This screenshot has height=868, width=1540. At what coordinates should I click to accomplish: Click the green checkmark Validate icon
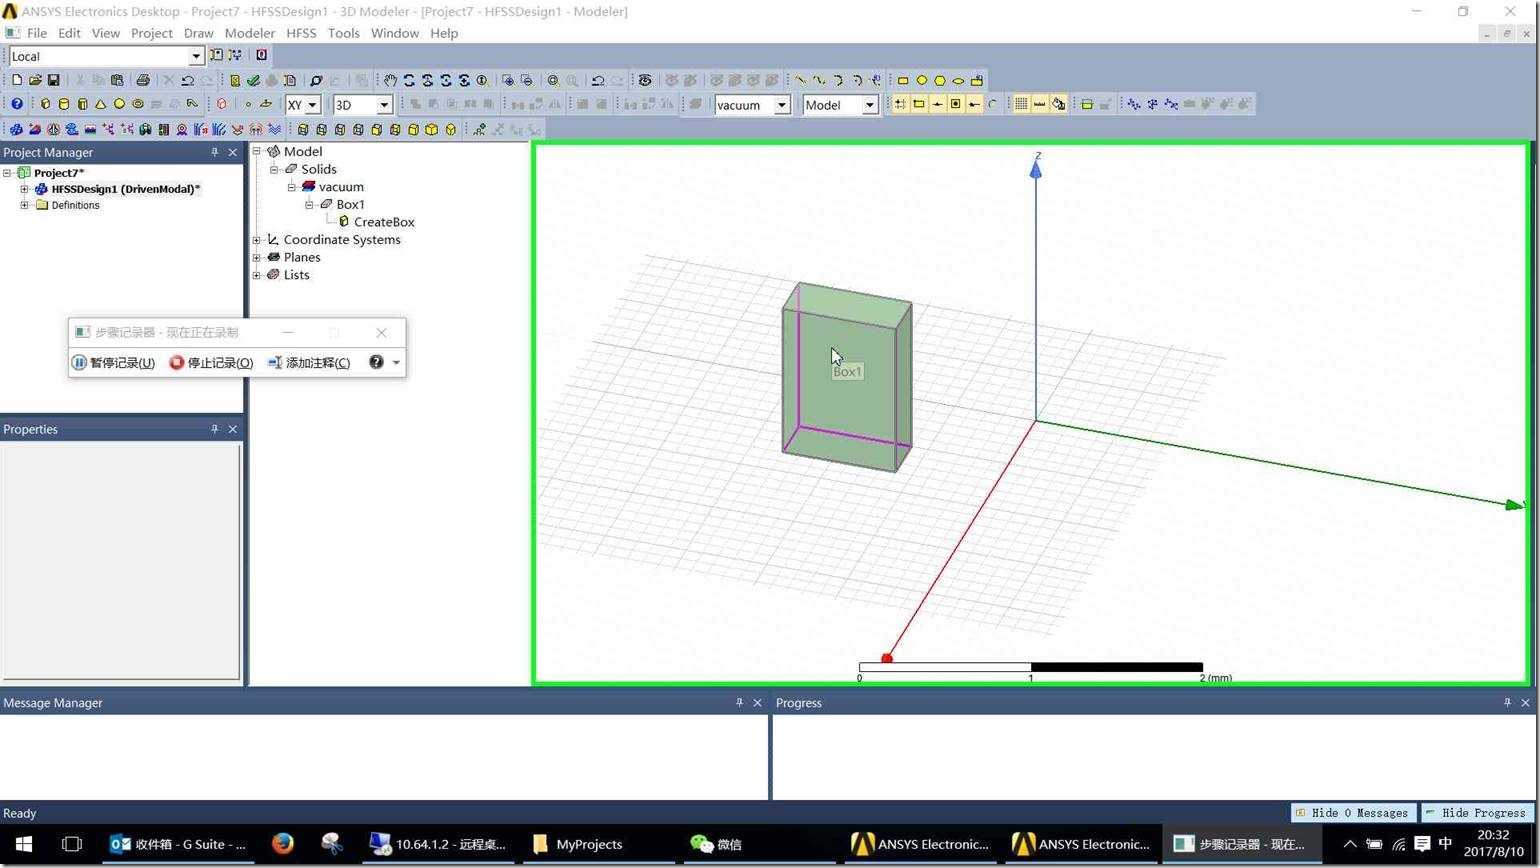pyautogui.click(x=254, y=80)
